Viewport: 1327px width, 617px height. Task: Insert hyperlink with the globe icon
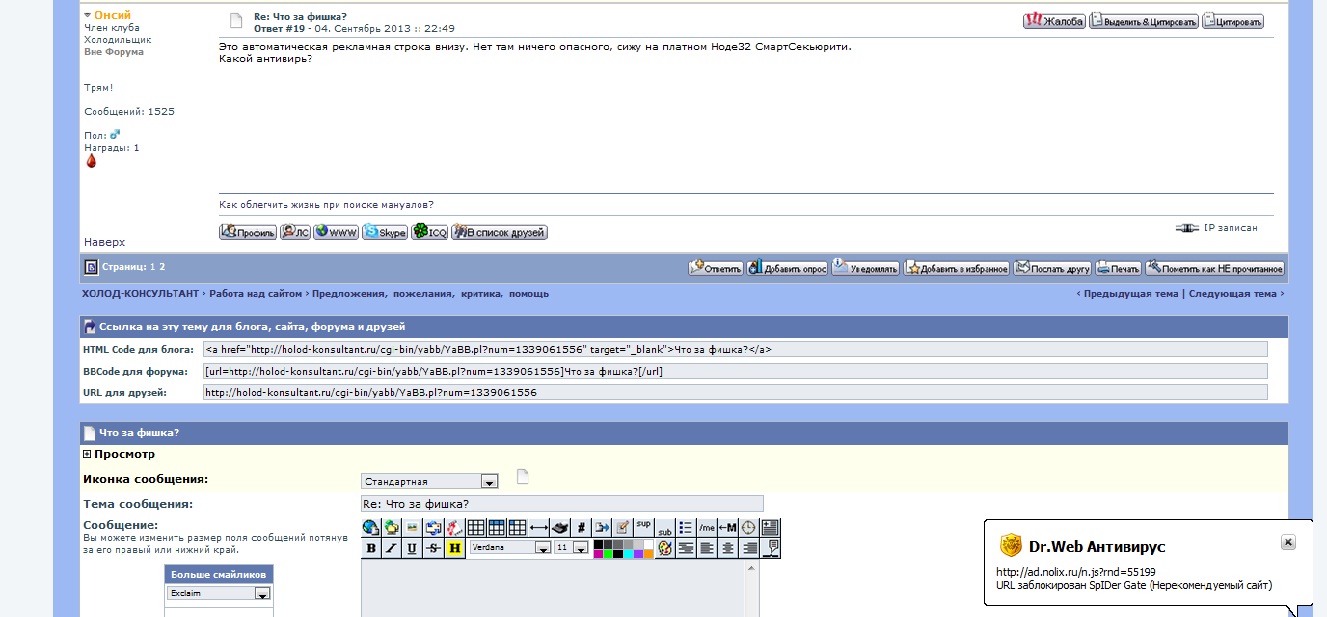370,527
